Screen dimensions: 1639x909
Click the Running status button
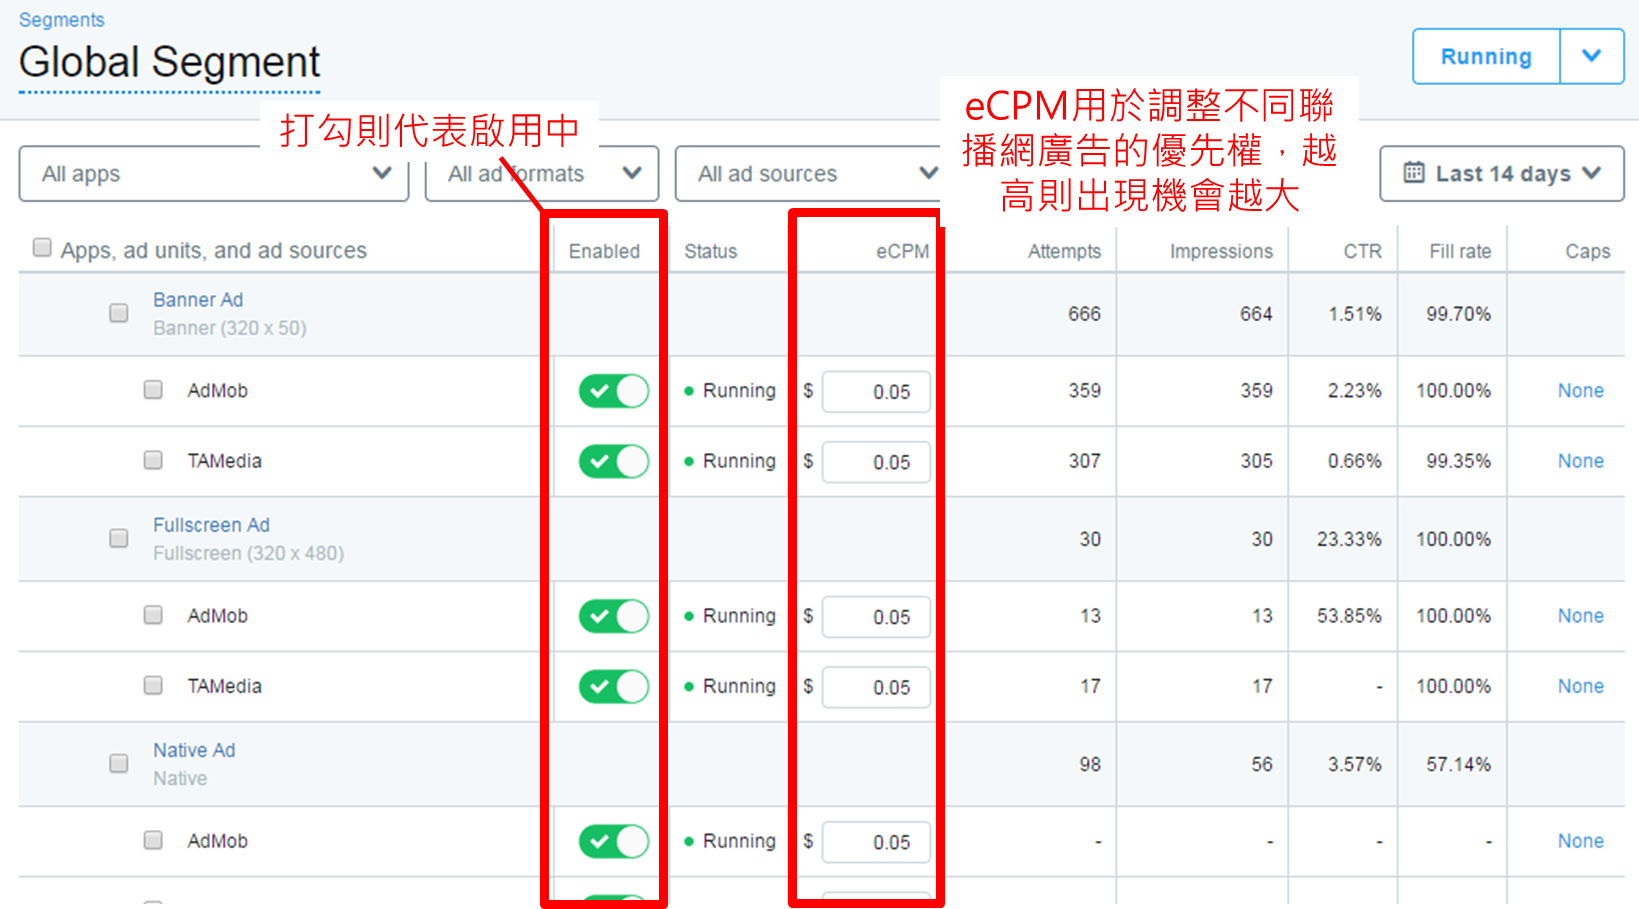1486,57
